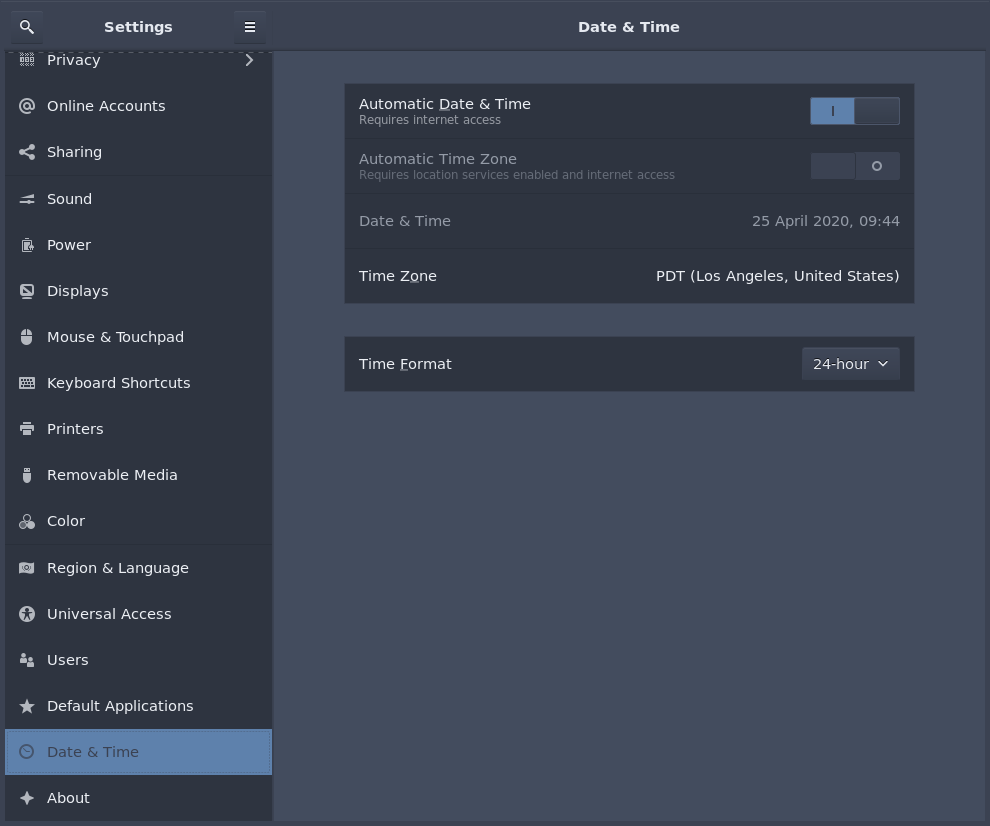This screenshot has height=826, width=990.
Task: Select the Power icon in sidebar
Action: pos(26,245)
